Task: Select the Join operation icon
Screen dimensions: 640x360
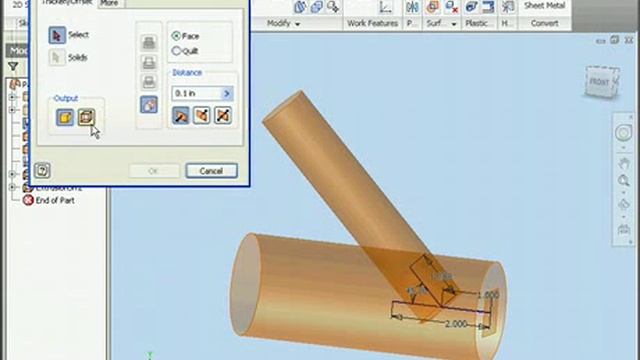Action: click(x=149, y=42)
